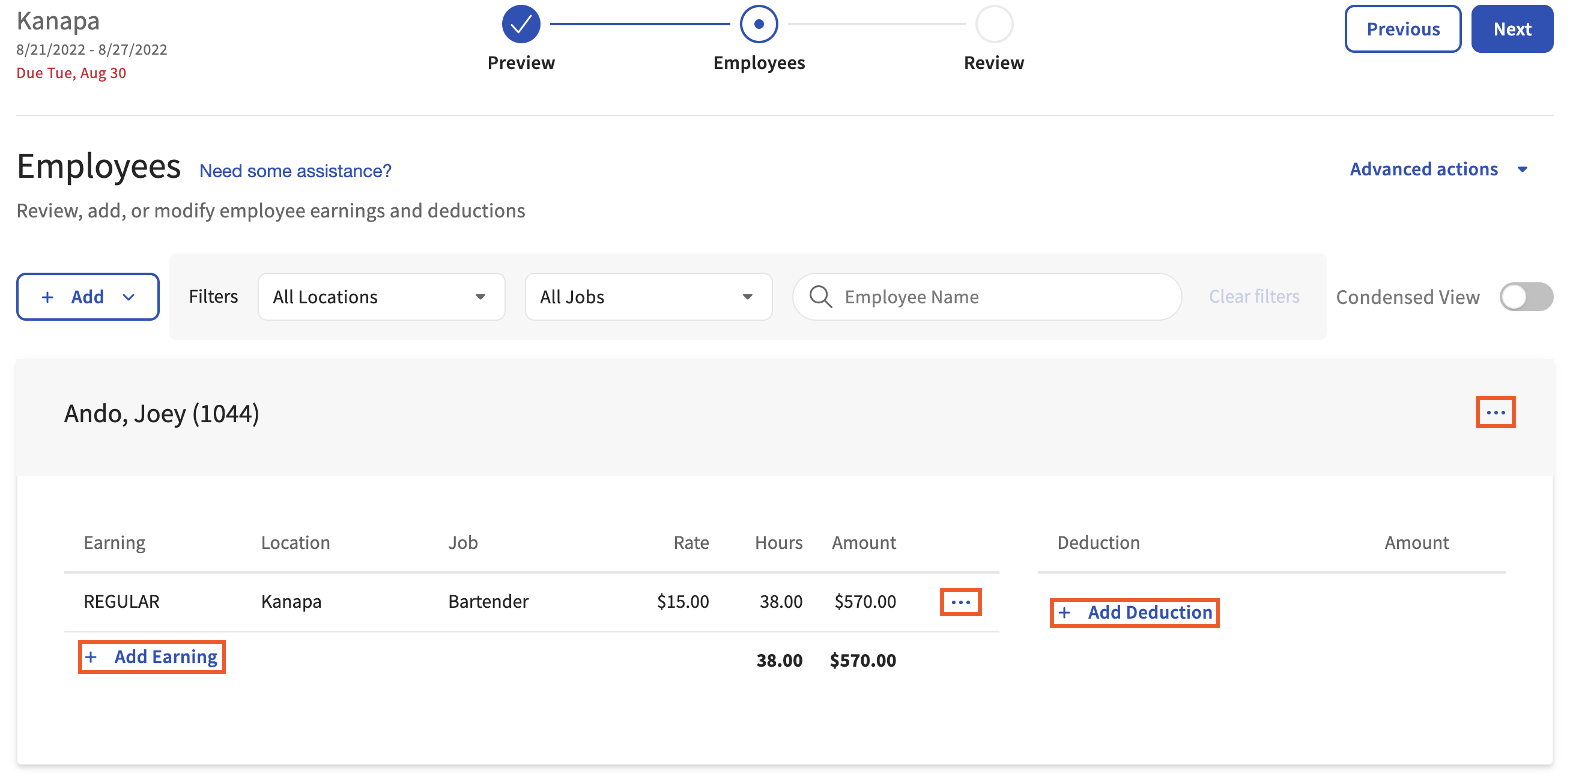
Task: Toggle the Condensed View switch
Action: 1526,297
